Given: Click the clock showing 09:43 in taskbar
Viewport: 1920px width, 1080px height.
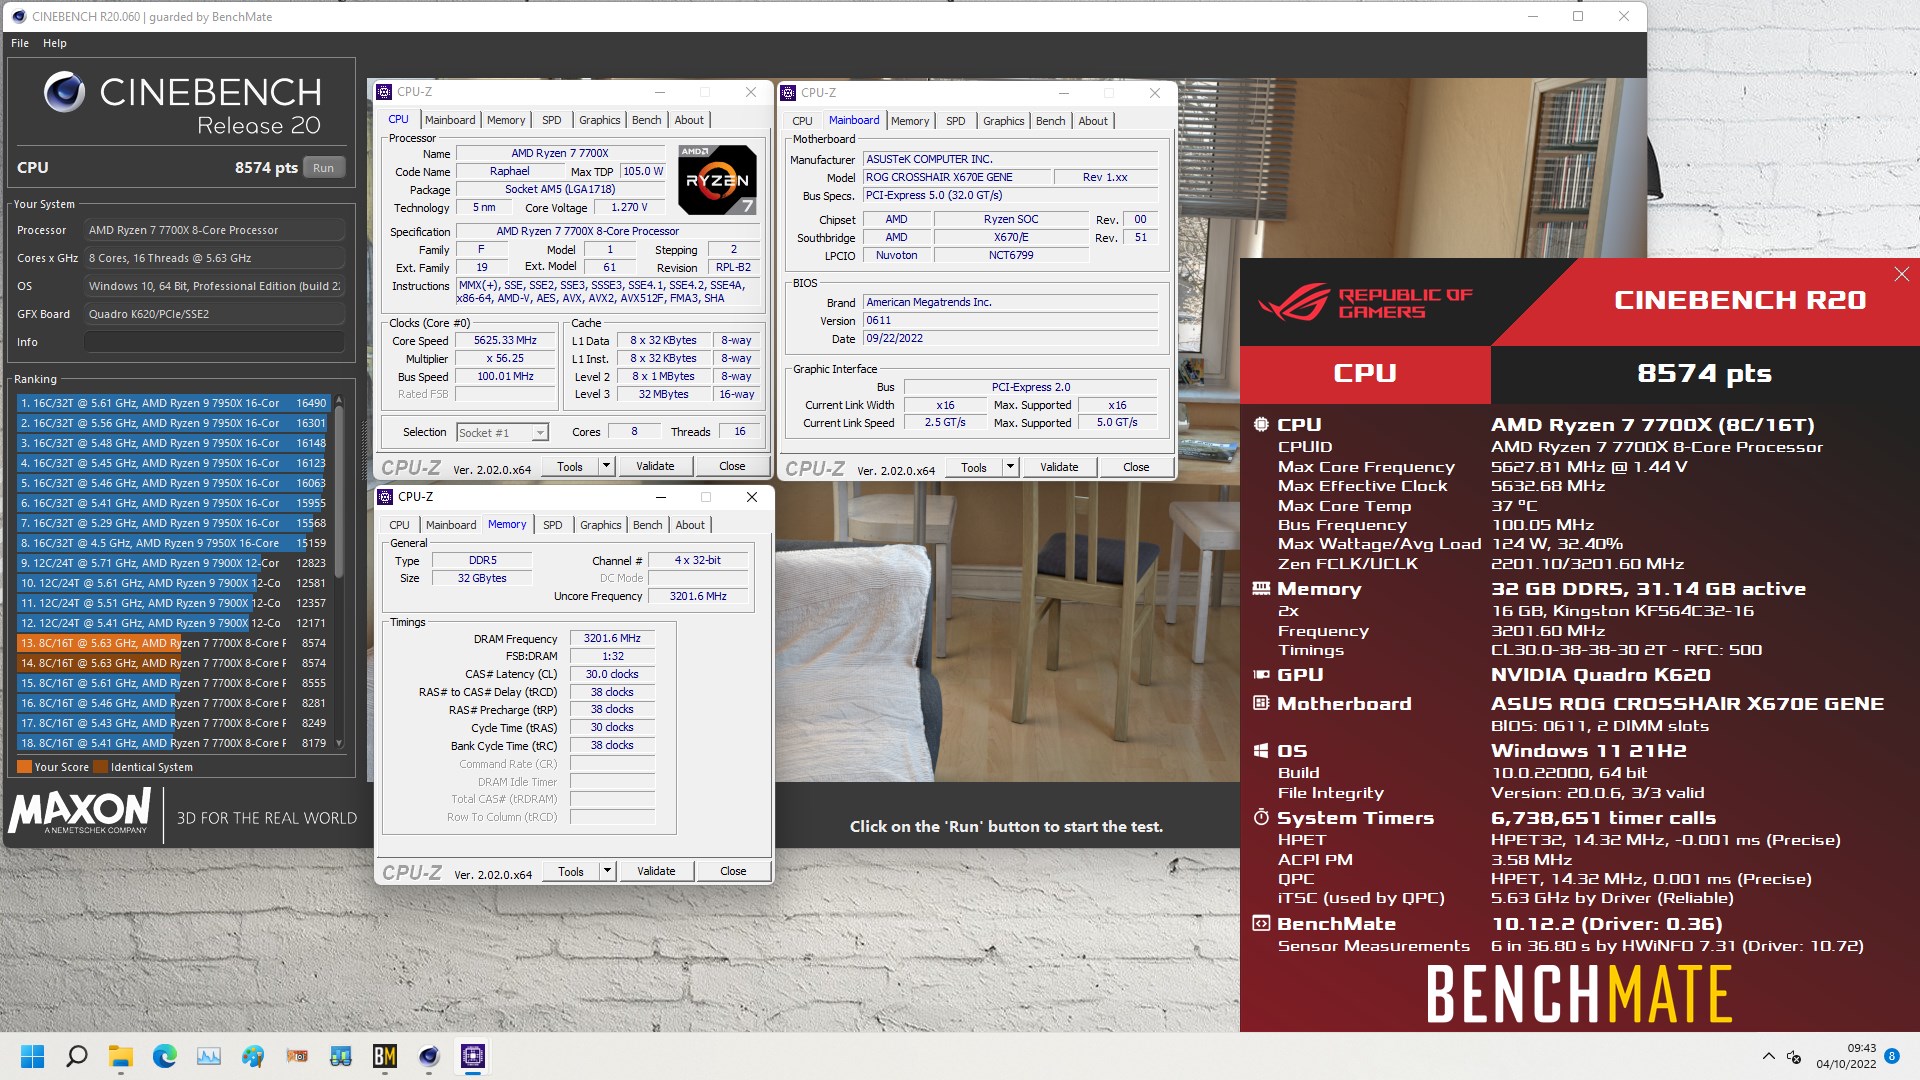Looking at the screenshot, I should (1861, 1048).
